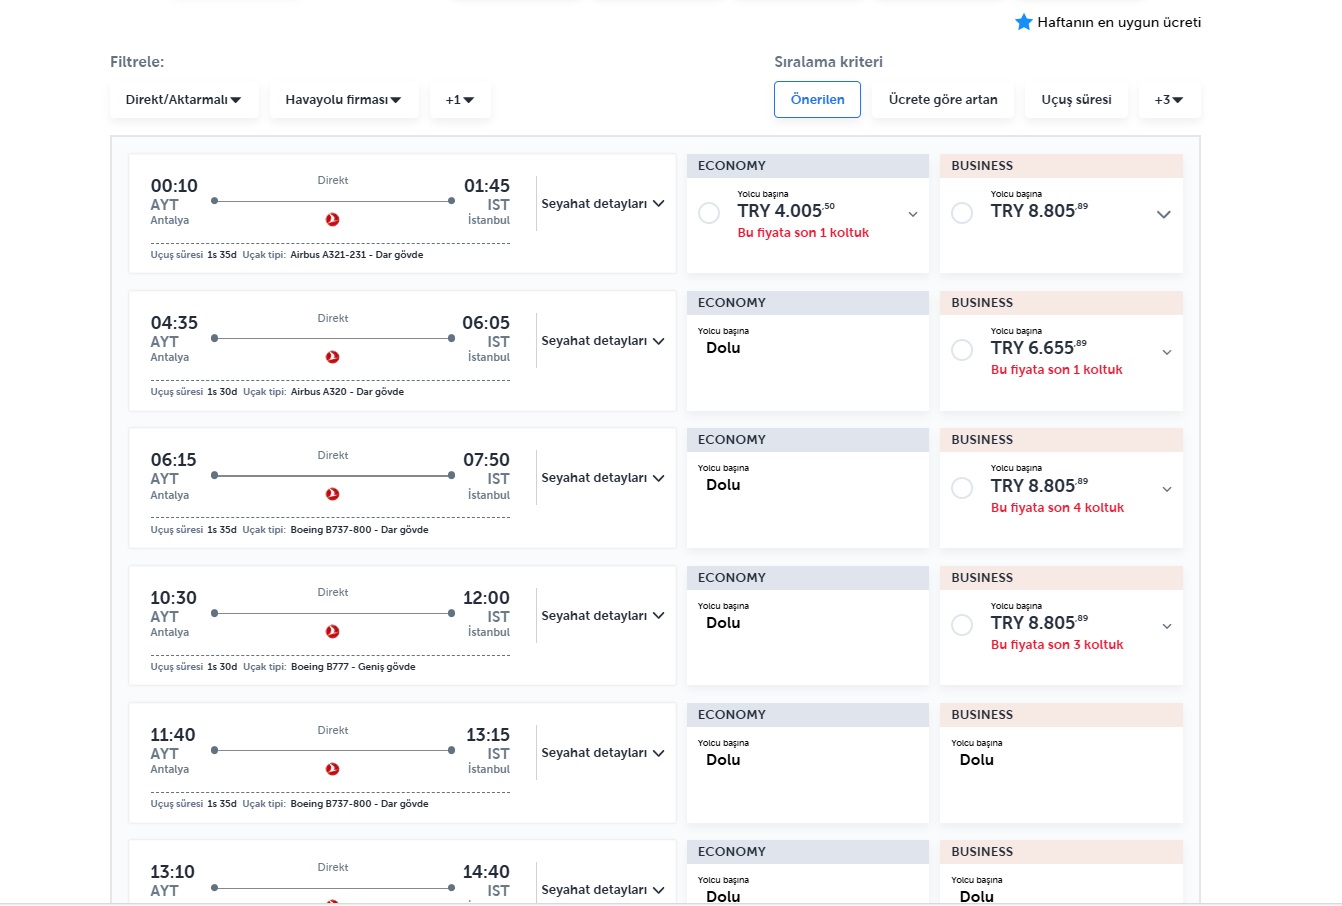Click ECONOMY Dolu card for 10:30 flight
Viewport: 1342px width, 906px height.
point(808,626)
